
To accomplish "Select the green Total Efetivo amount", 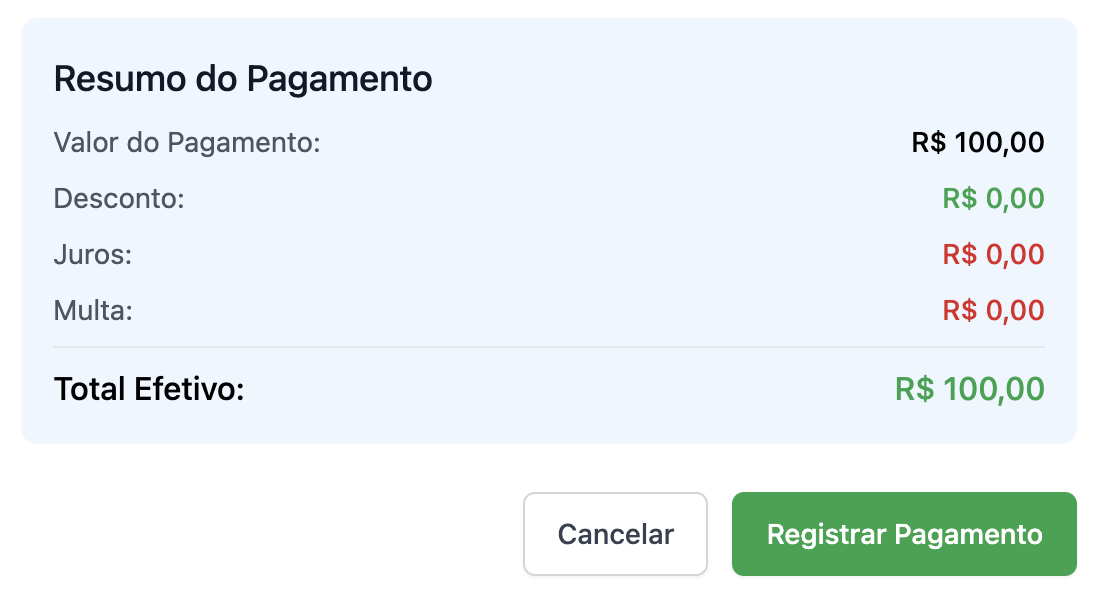I will coord(969,389).
